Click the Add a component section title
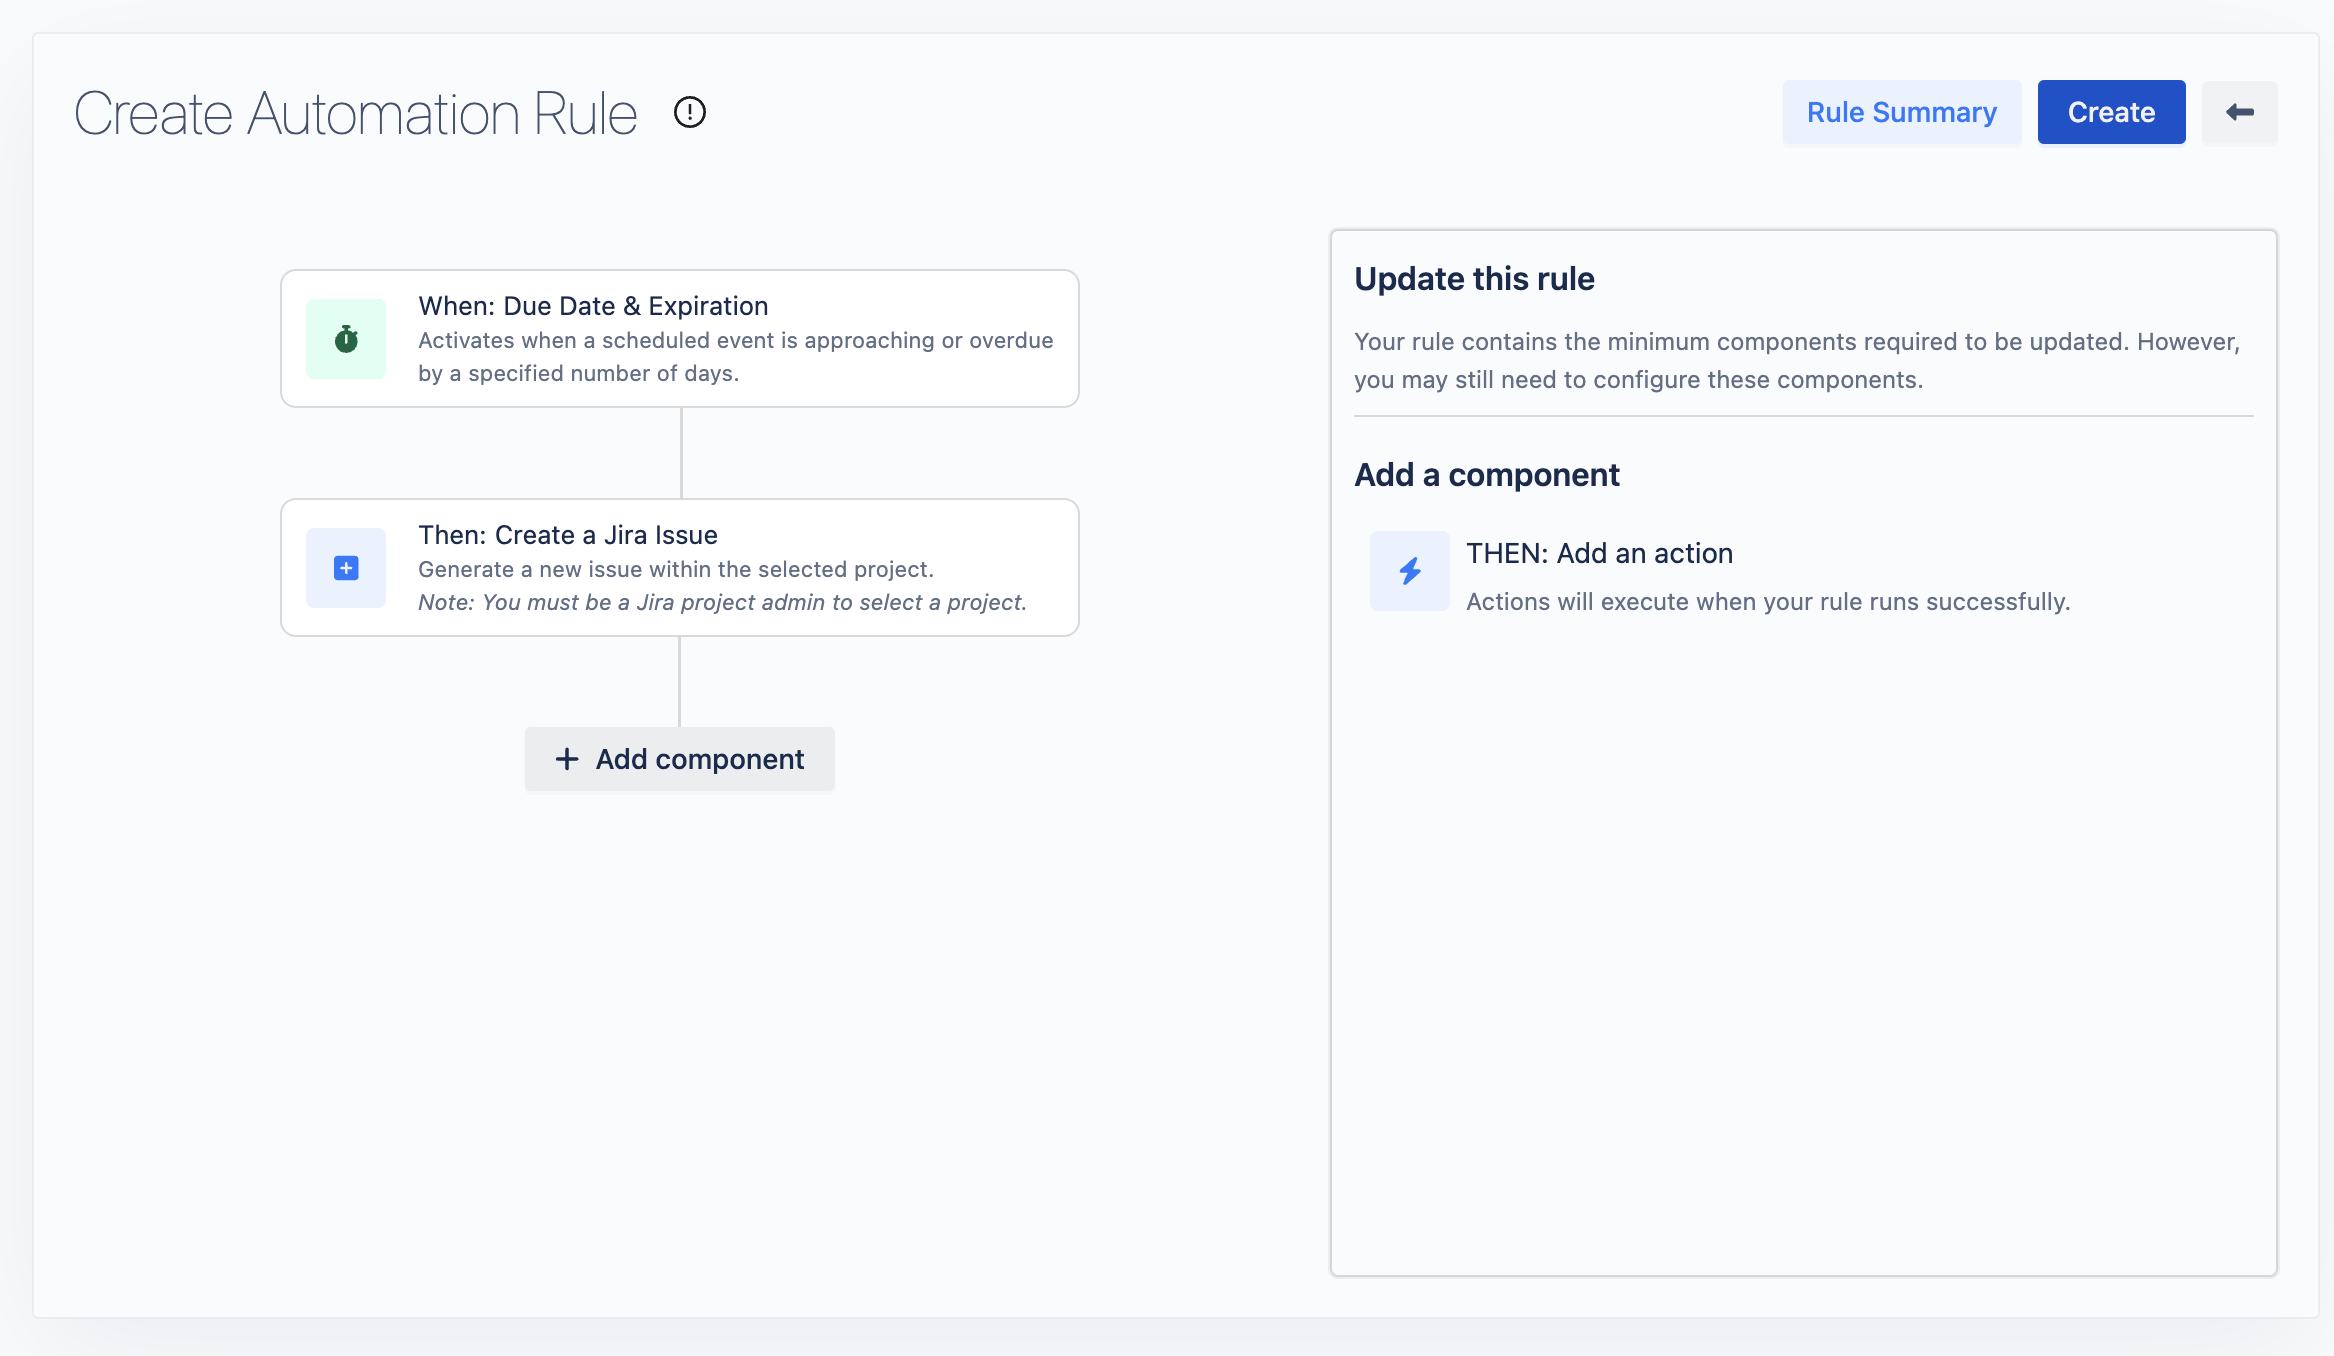 [1486, 475]
